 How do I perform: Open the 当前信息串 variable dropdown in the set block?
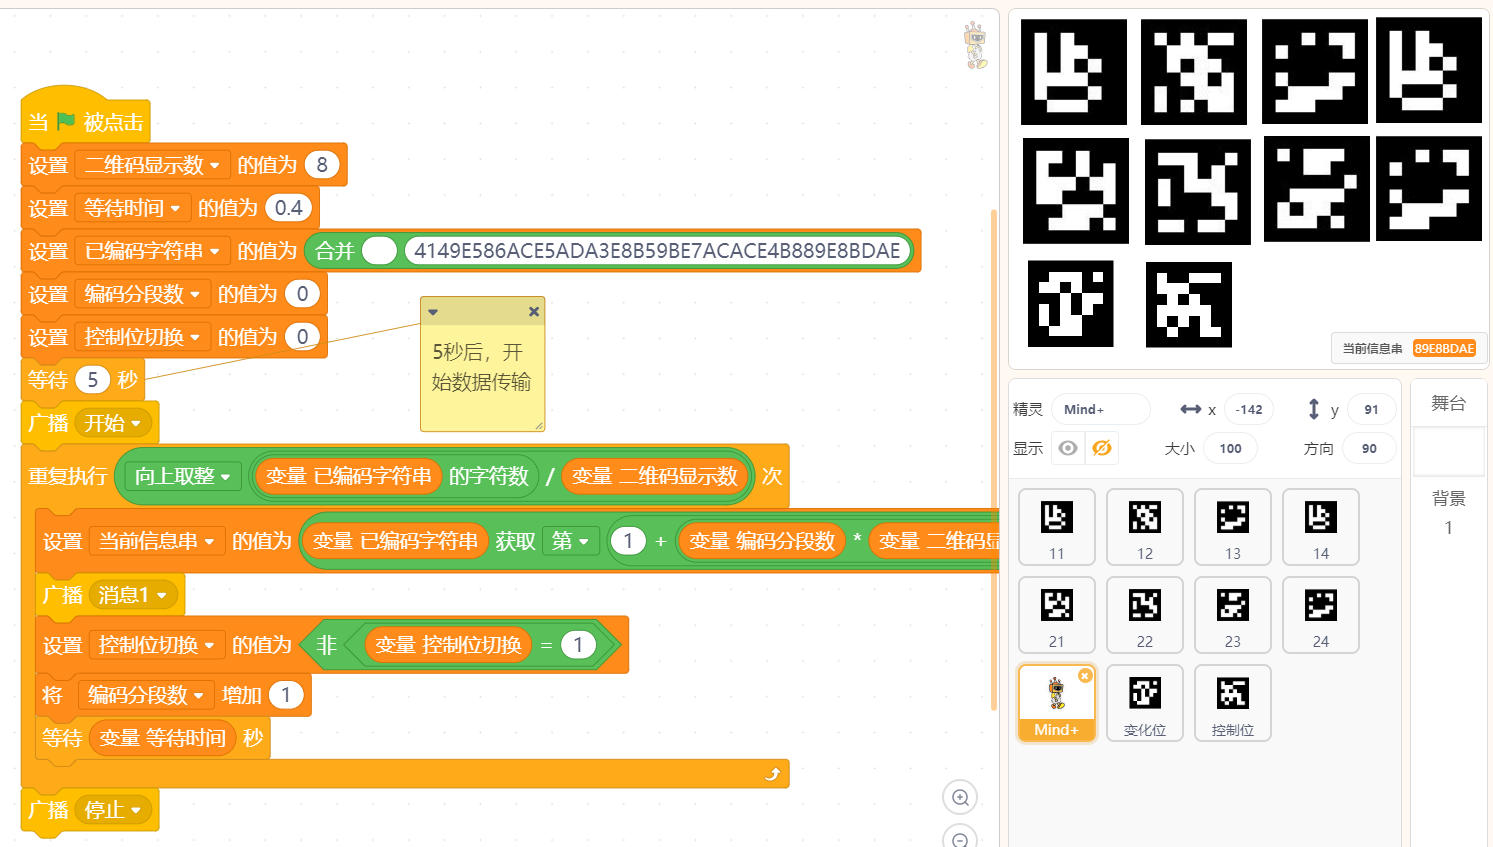156,541
